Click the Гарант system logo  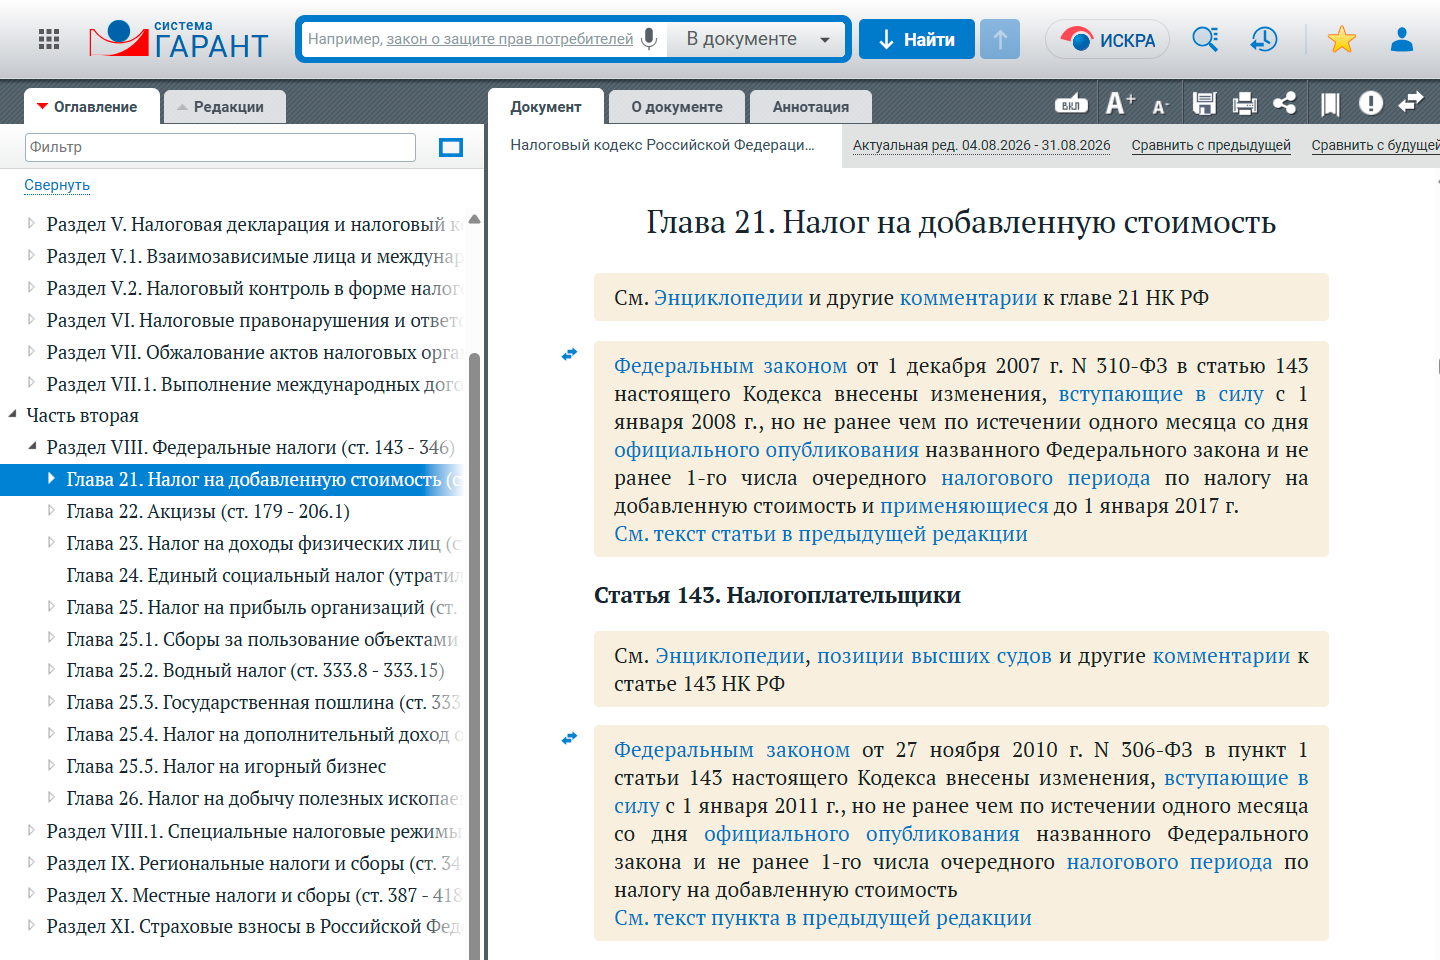pyautogui.click(x=179, y=40)
